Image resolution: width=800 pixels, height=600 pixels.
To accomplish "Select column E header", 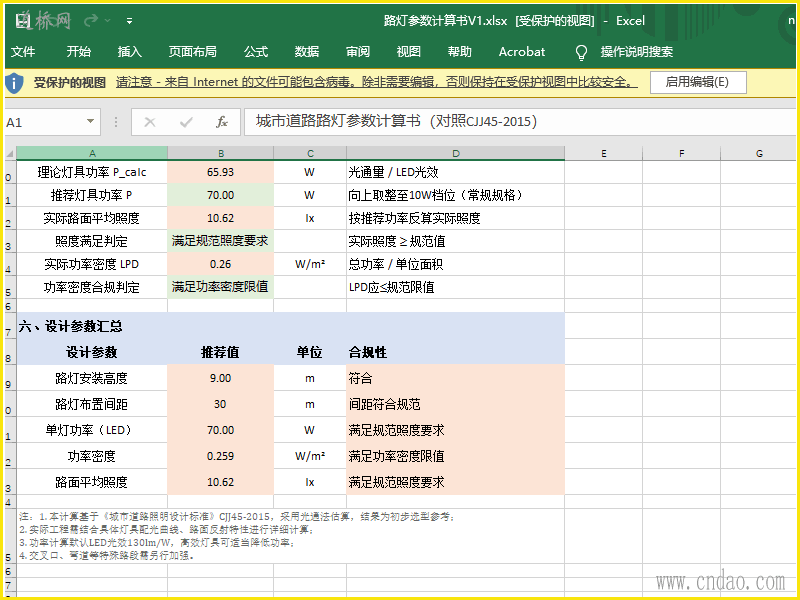I will click(x=604, y=153).
